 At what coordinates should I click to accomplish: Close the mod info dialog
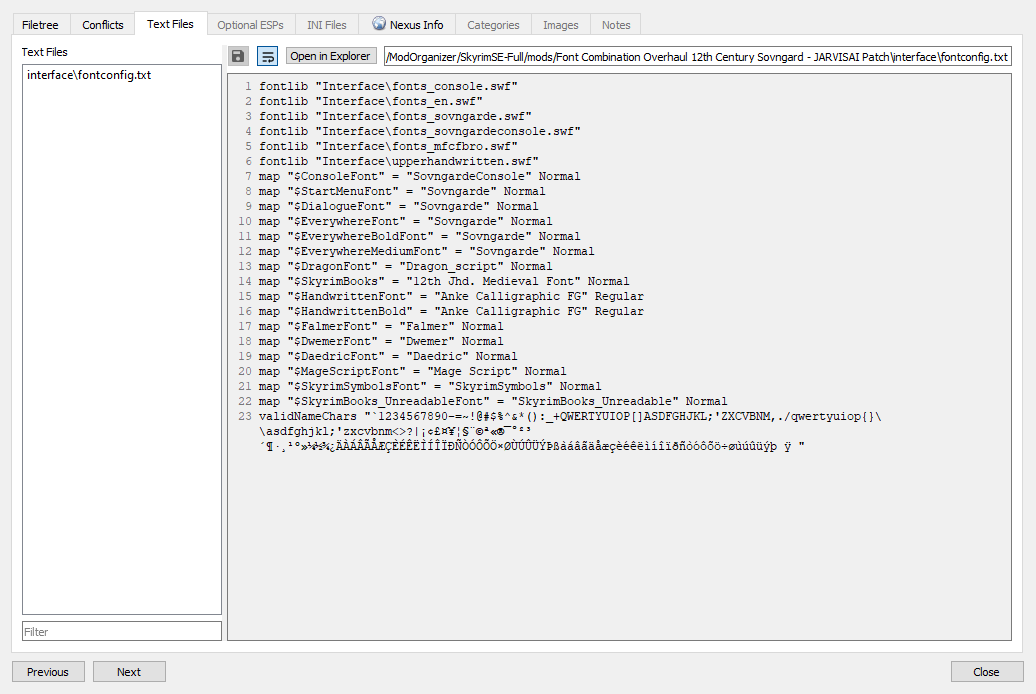point(986,672)
